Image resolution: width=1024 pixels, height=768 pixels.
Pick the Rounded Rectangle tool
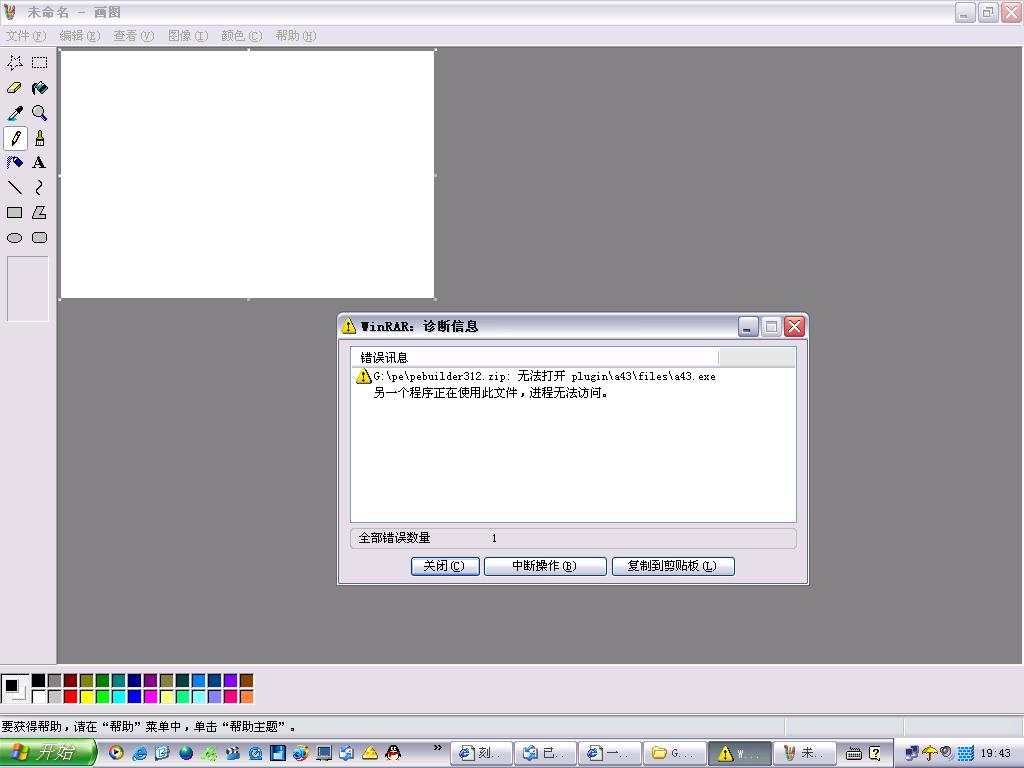click(40, 238)
